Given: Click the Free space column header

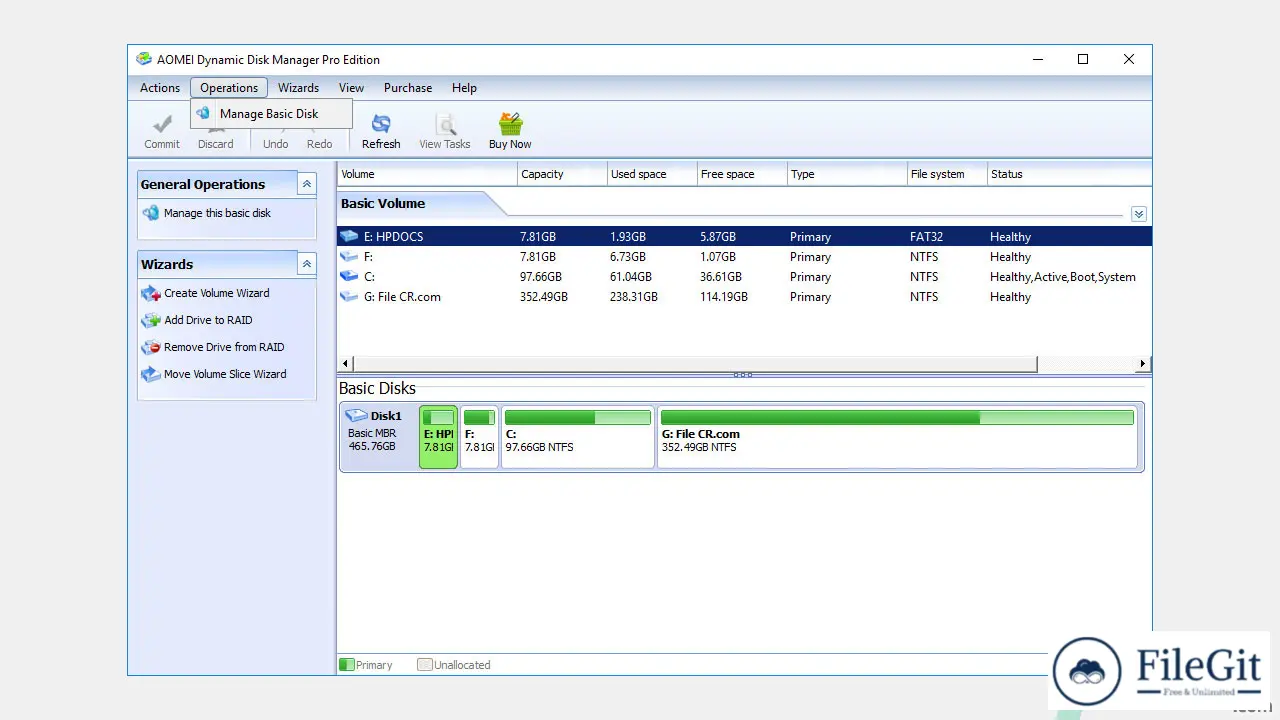Looking at the screenshot, I should point(742,174).
